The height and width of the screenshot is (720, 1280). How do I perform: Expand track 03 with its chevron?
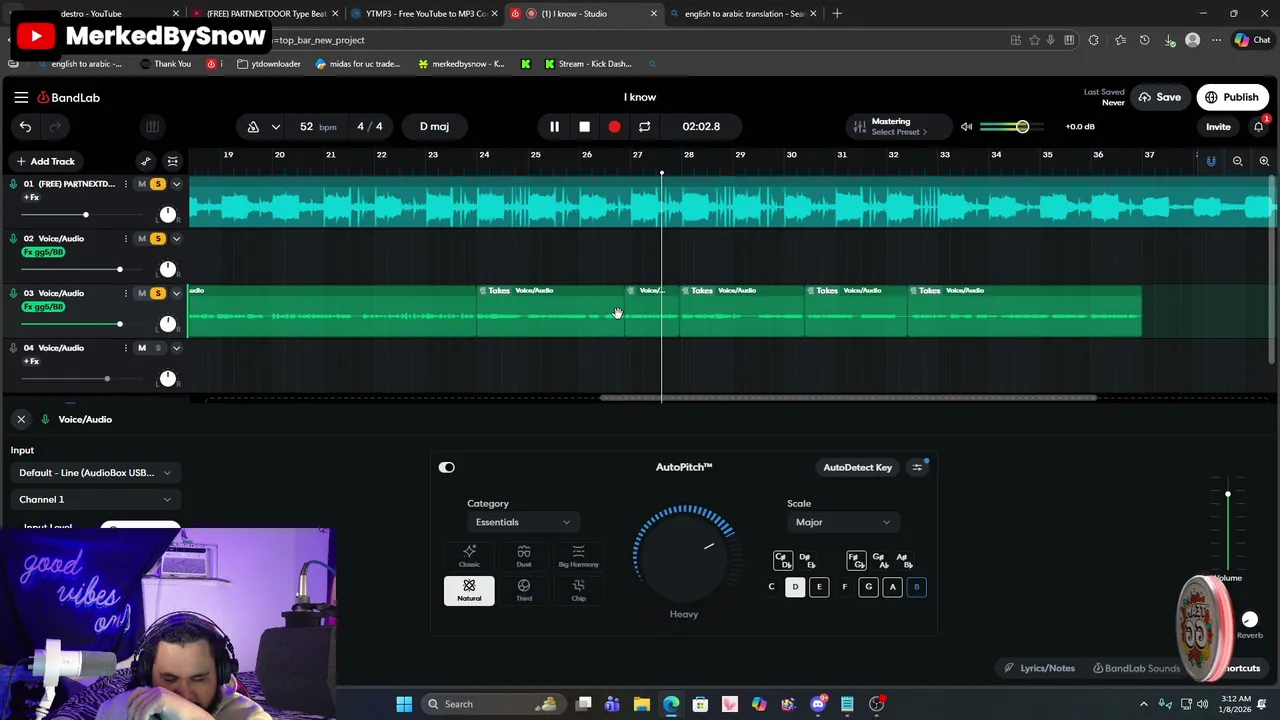[x=176, y=293]
